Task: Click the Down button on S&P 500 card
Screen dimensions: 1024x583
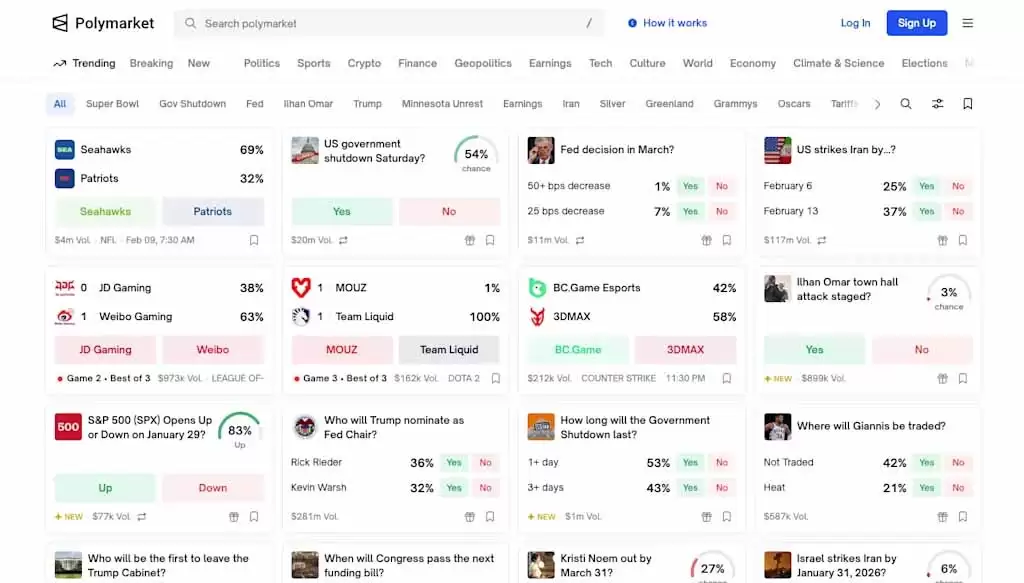Action: [x=213, y=488]
